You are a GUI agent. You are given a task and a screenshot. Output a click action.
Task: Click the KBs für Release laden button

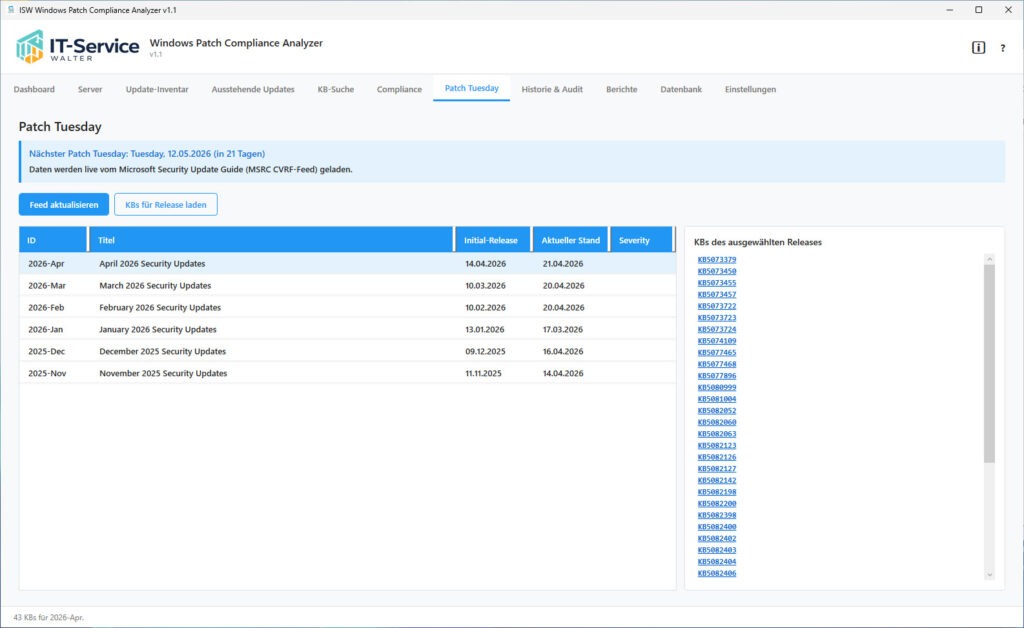[x=166, y=204]
